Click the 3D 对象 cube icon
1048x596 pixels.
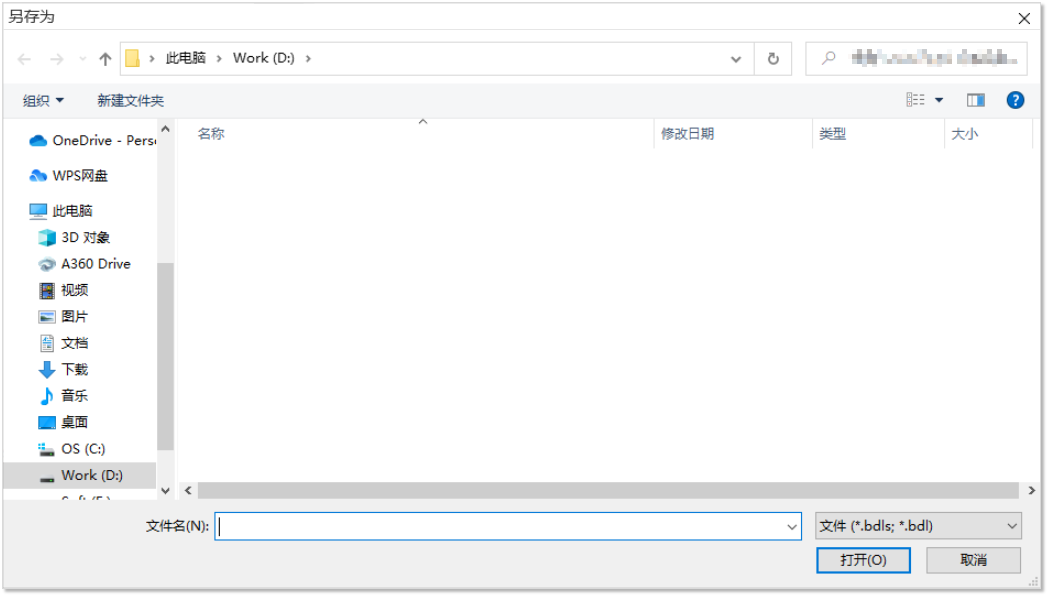pos(47,237)
